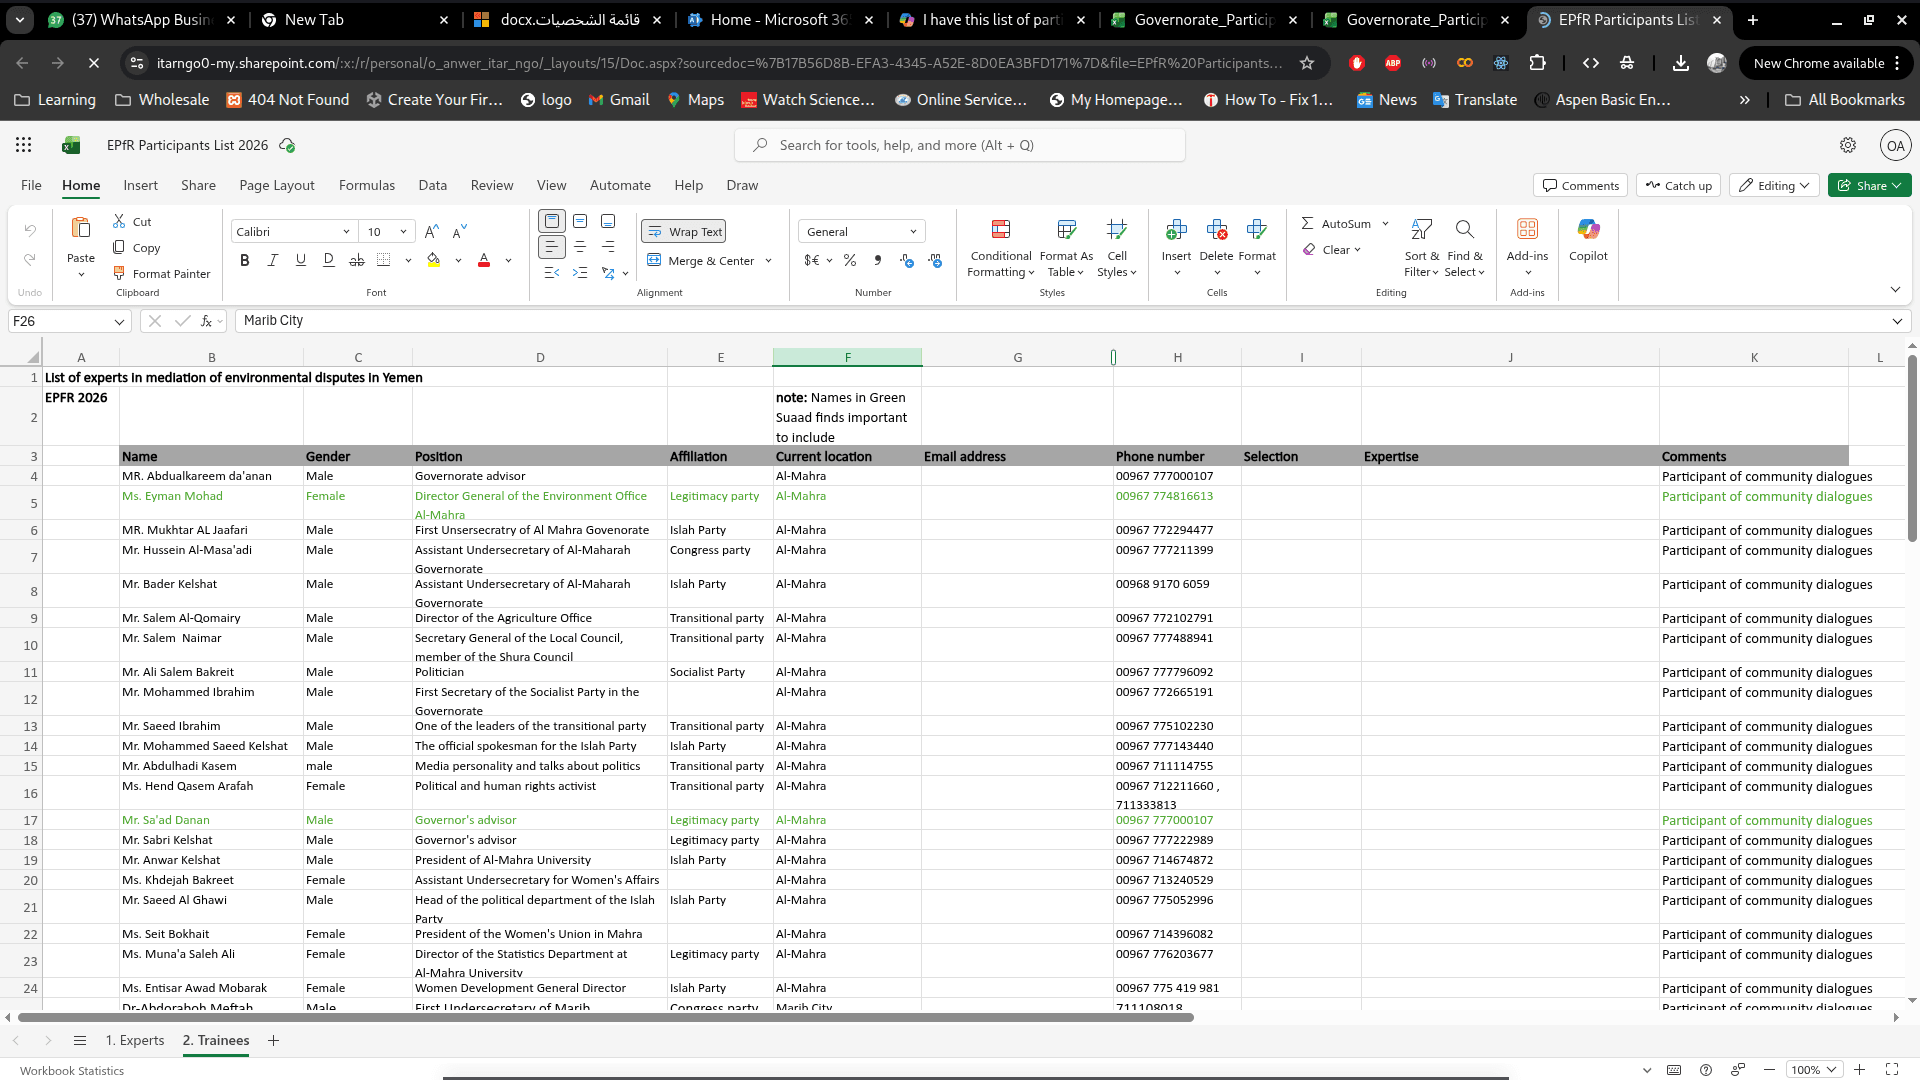Viewport: 1920px width, 1080px height.
Task: Click the Percent Style icon
Action: point(850,260)
